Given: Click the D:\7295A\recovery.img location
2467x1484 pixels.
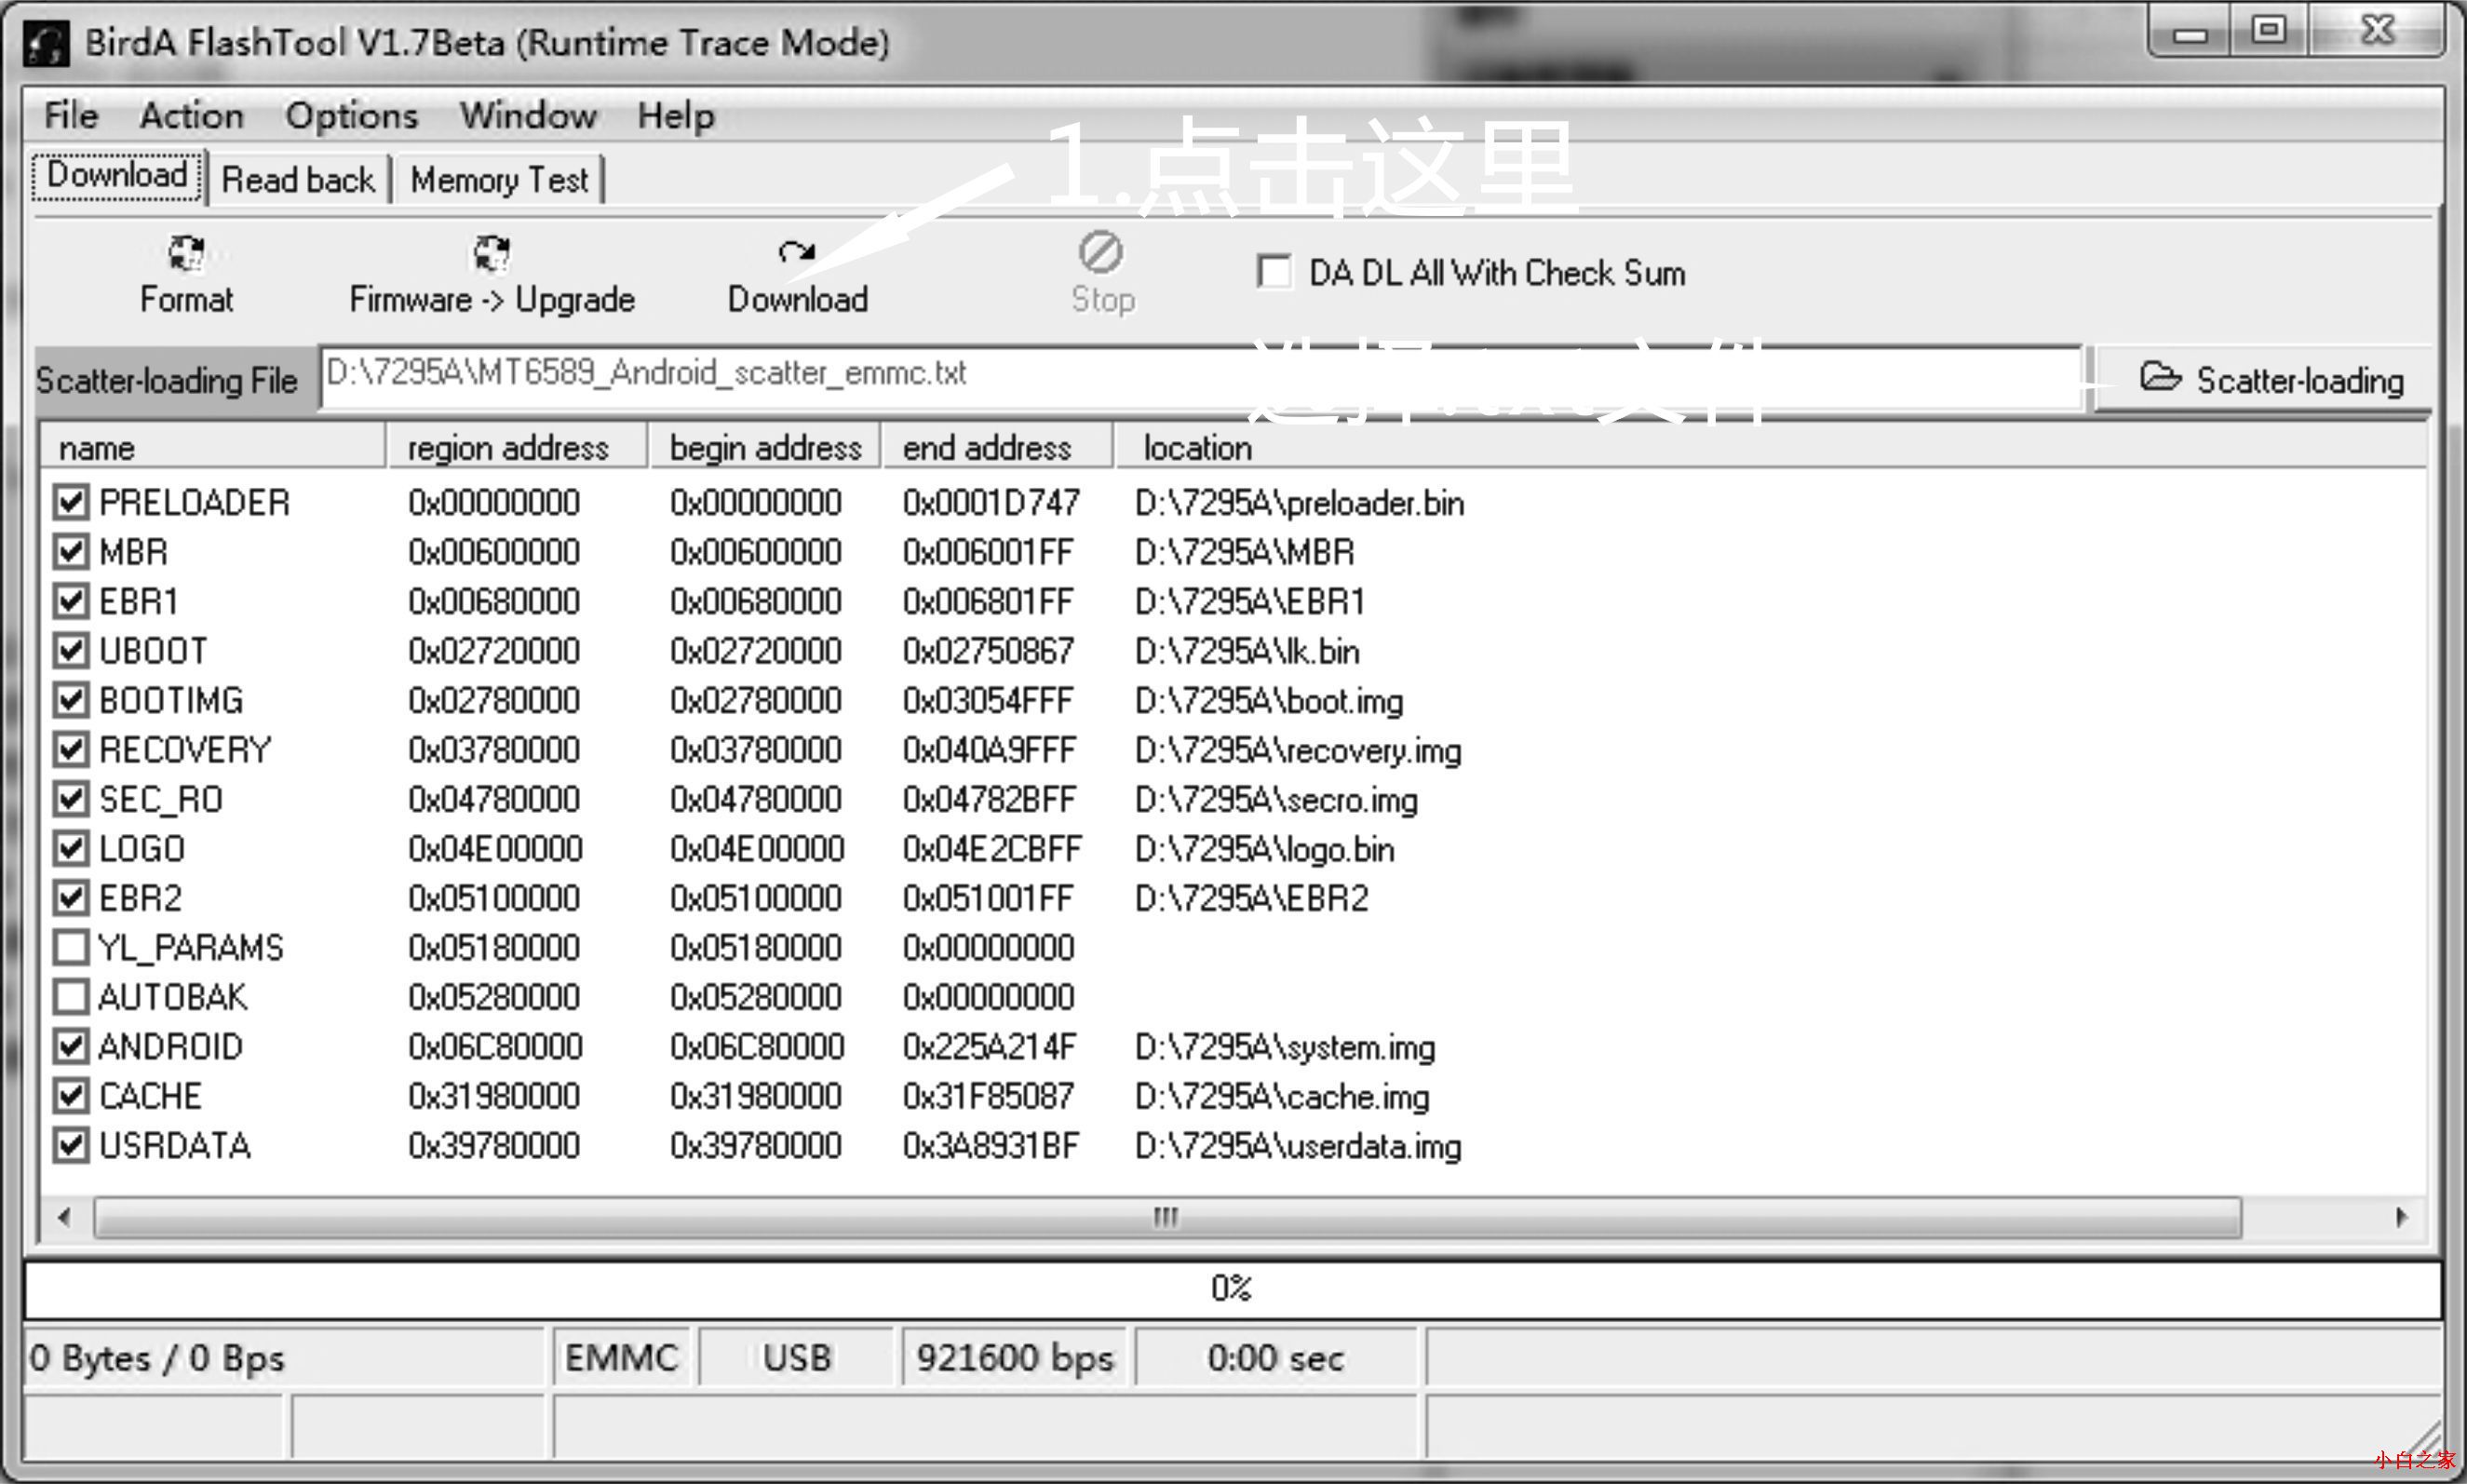Looking at the screenshot, I should [x=1298, y=751].
